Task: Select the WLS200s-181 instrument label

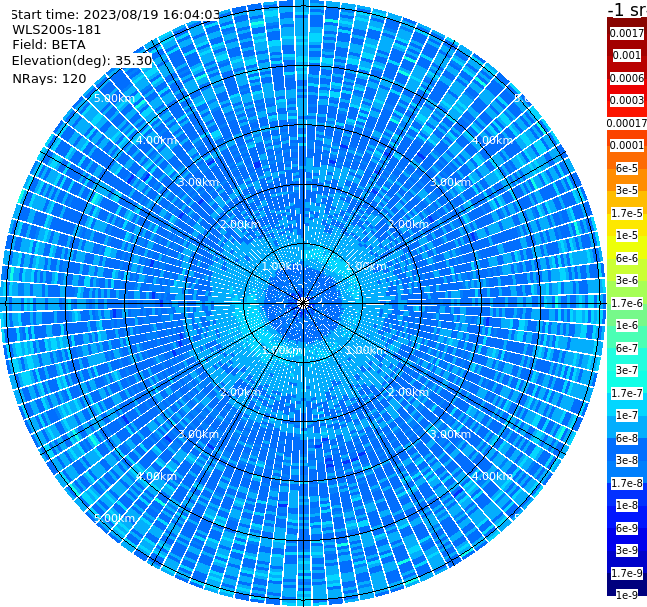Action: (x=57, y=30)
